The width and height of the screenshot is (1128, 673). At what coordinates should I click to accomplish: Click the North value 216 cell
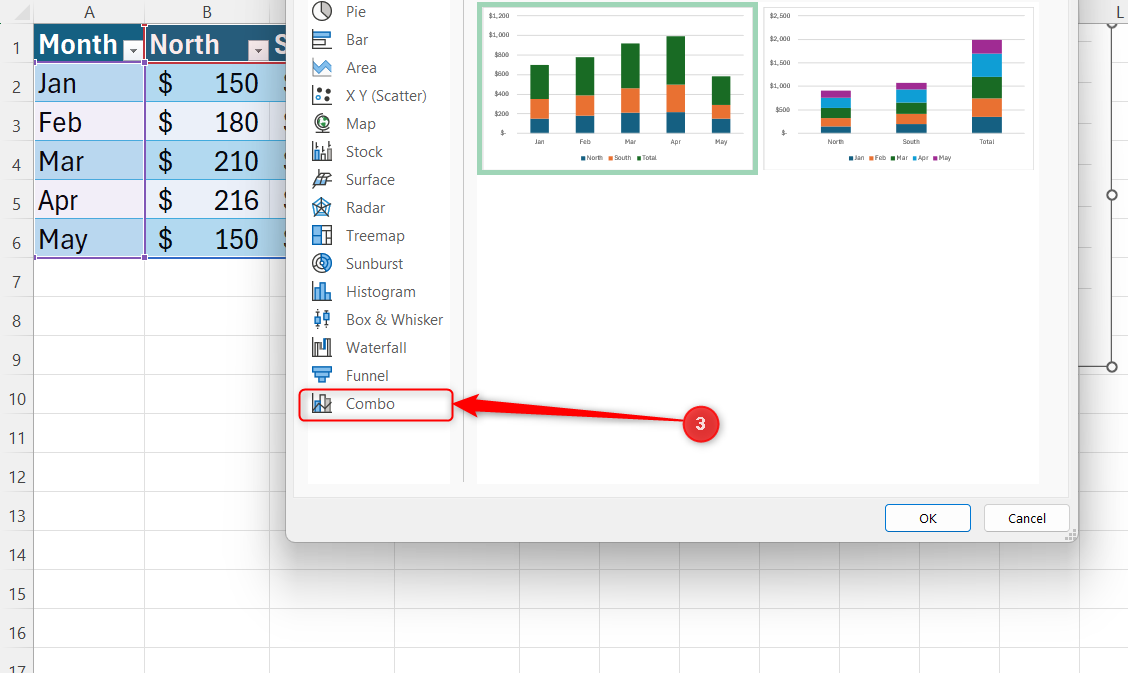(x=207, y=199)
